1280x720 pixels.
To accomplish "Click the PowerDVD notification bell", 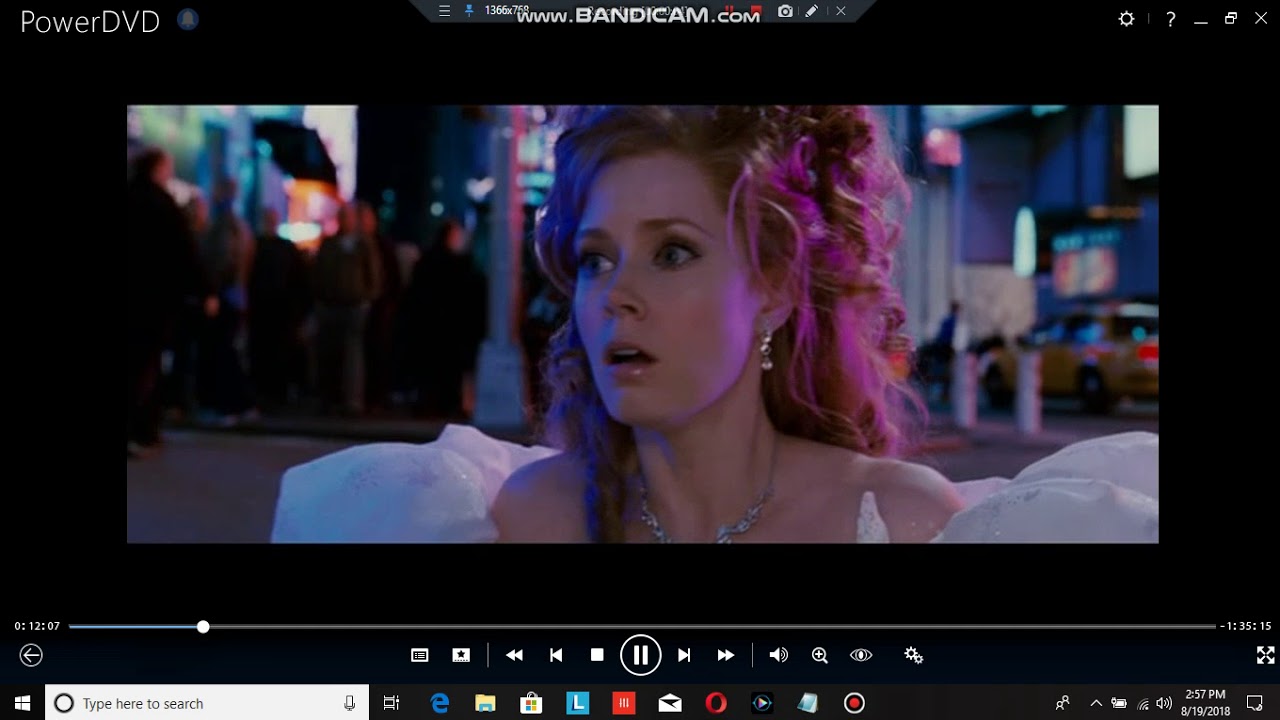I will click(x=187, y=20).
